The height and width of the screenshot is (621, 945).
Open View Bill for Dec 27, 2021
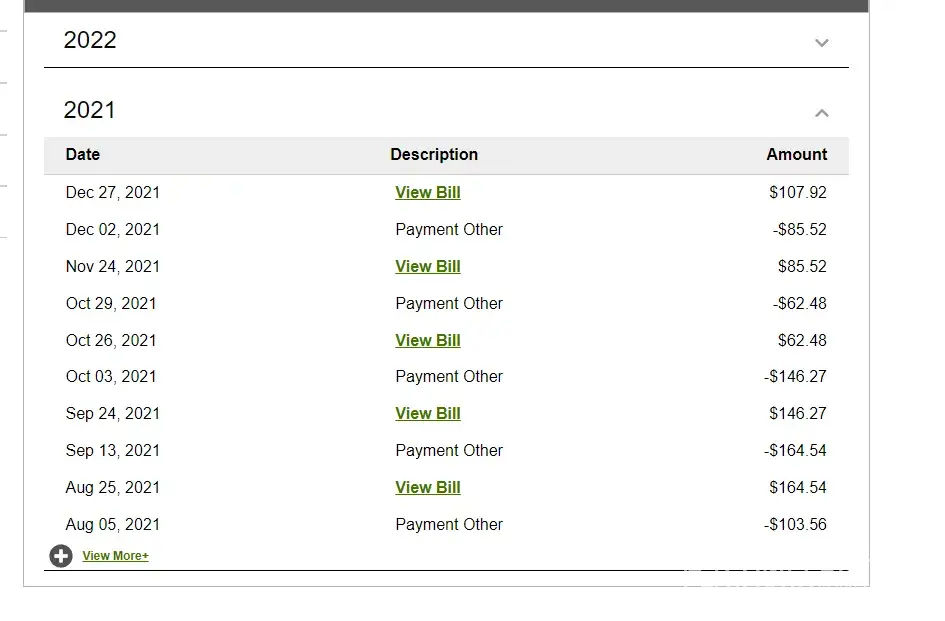428,193
